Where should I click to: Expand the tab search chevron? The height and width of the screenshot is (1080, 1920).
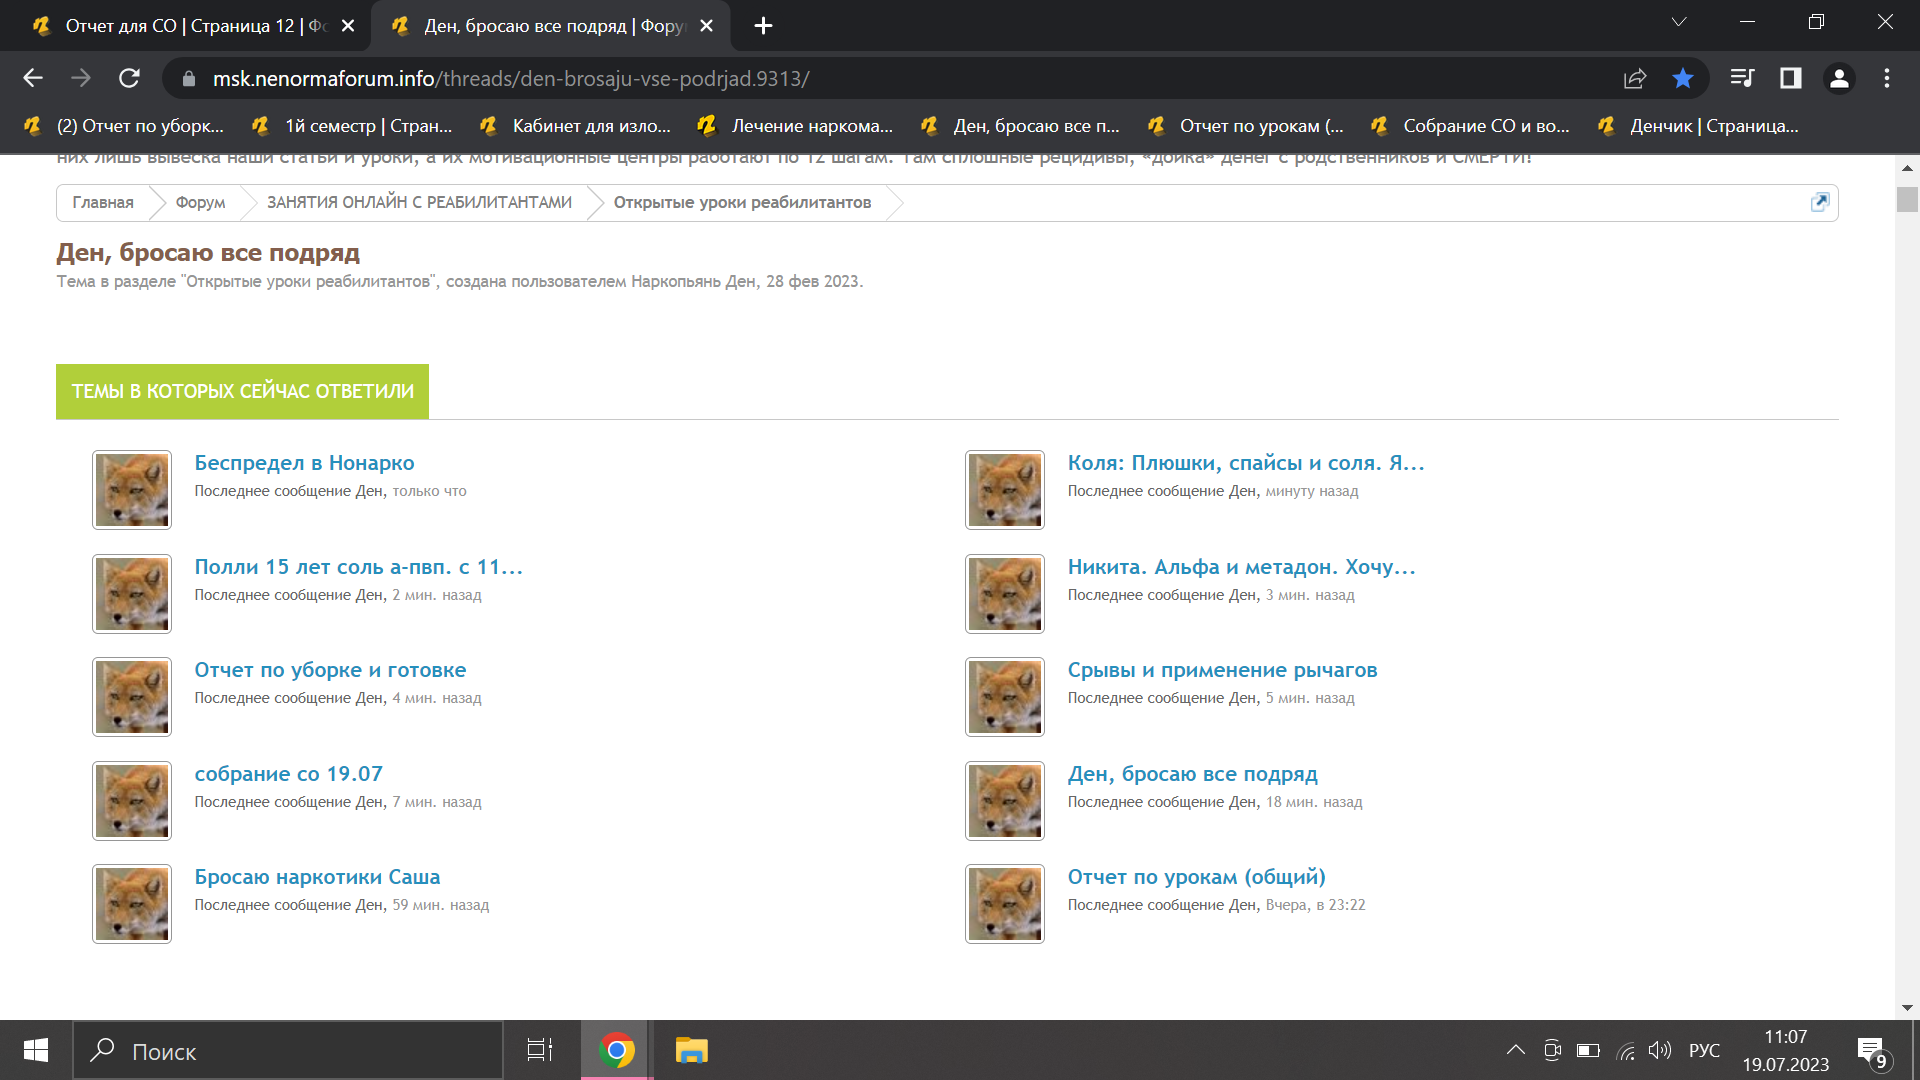point(1679,22)
